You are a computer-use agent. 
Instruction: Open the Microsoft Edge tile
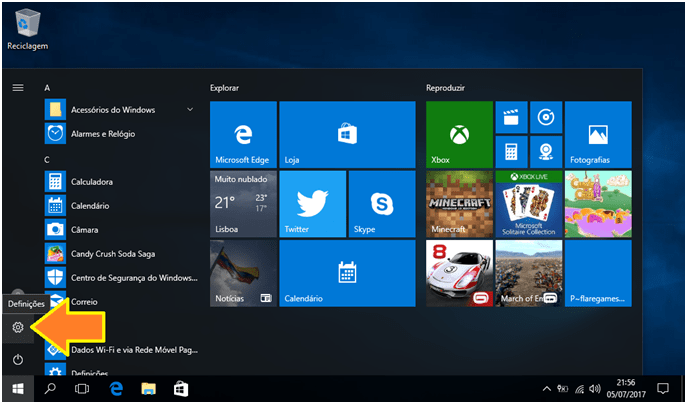242,134
